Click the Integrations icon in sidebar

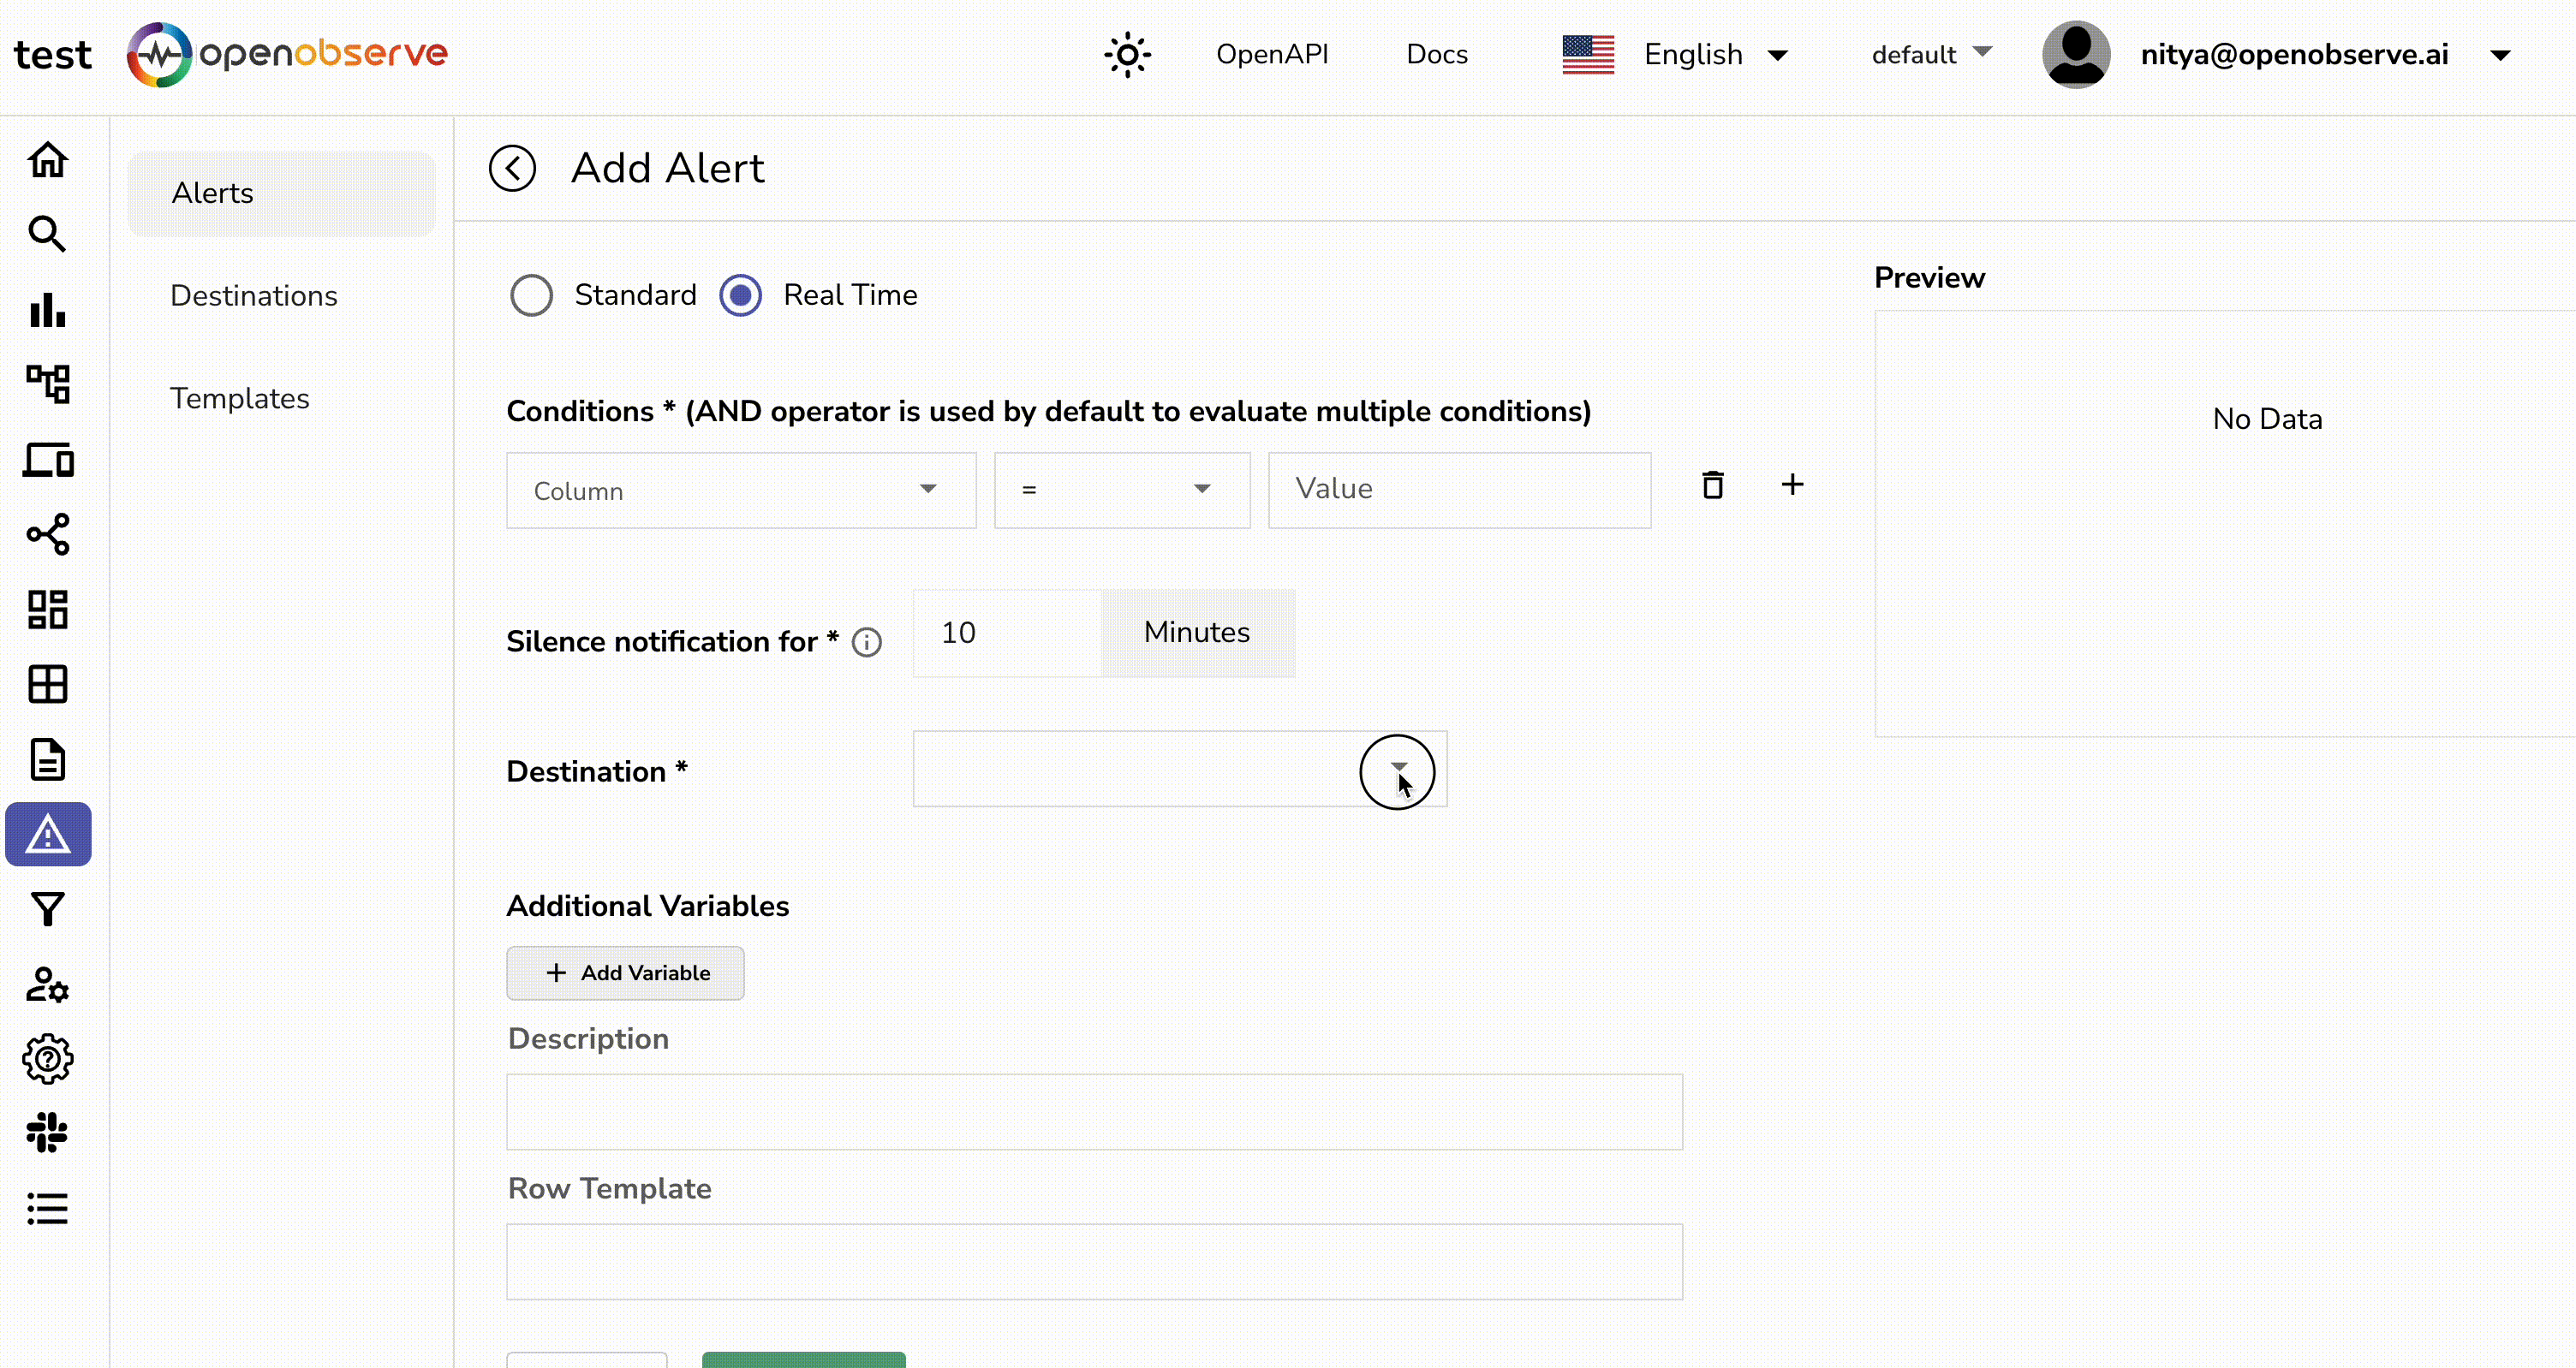[x=46, y=1133]
